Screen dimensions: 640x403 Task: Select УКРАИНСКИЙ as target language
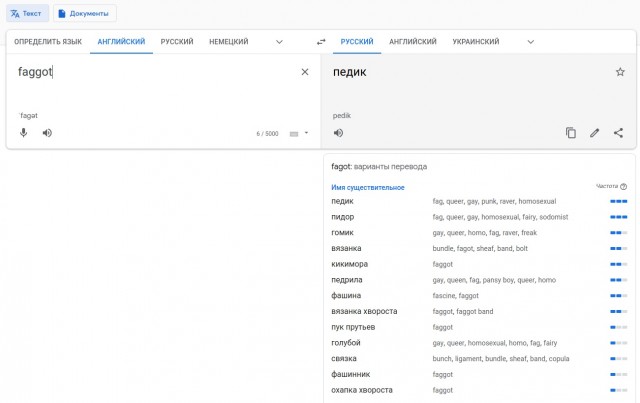[x=476, y=42]
